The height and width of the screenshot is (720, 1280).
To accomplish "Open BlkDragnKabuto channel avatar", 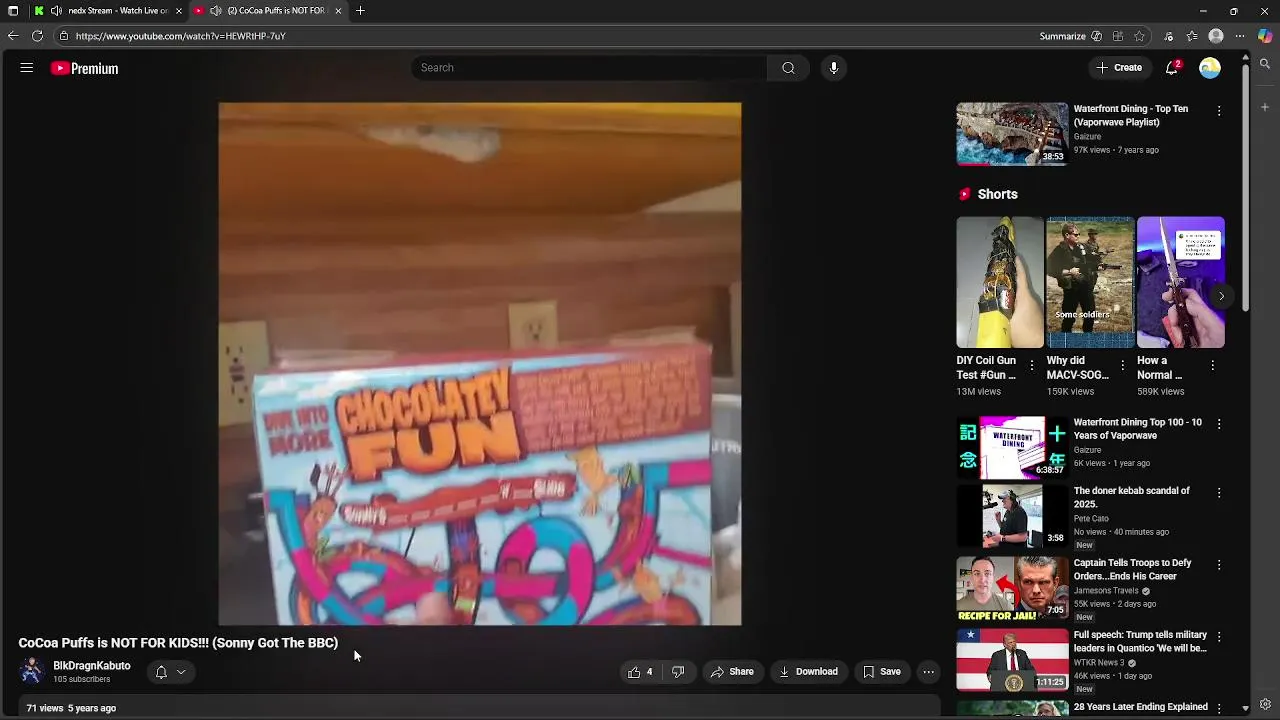I will point(33,671).
